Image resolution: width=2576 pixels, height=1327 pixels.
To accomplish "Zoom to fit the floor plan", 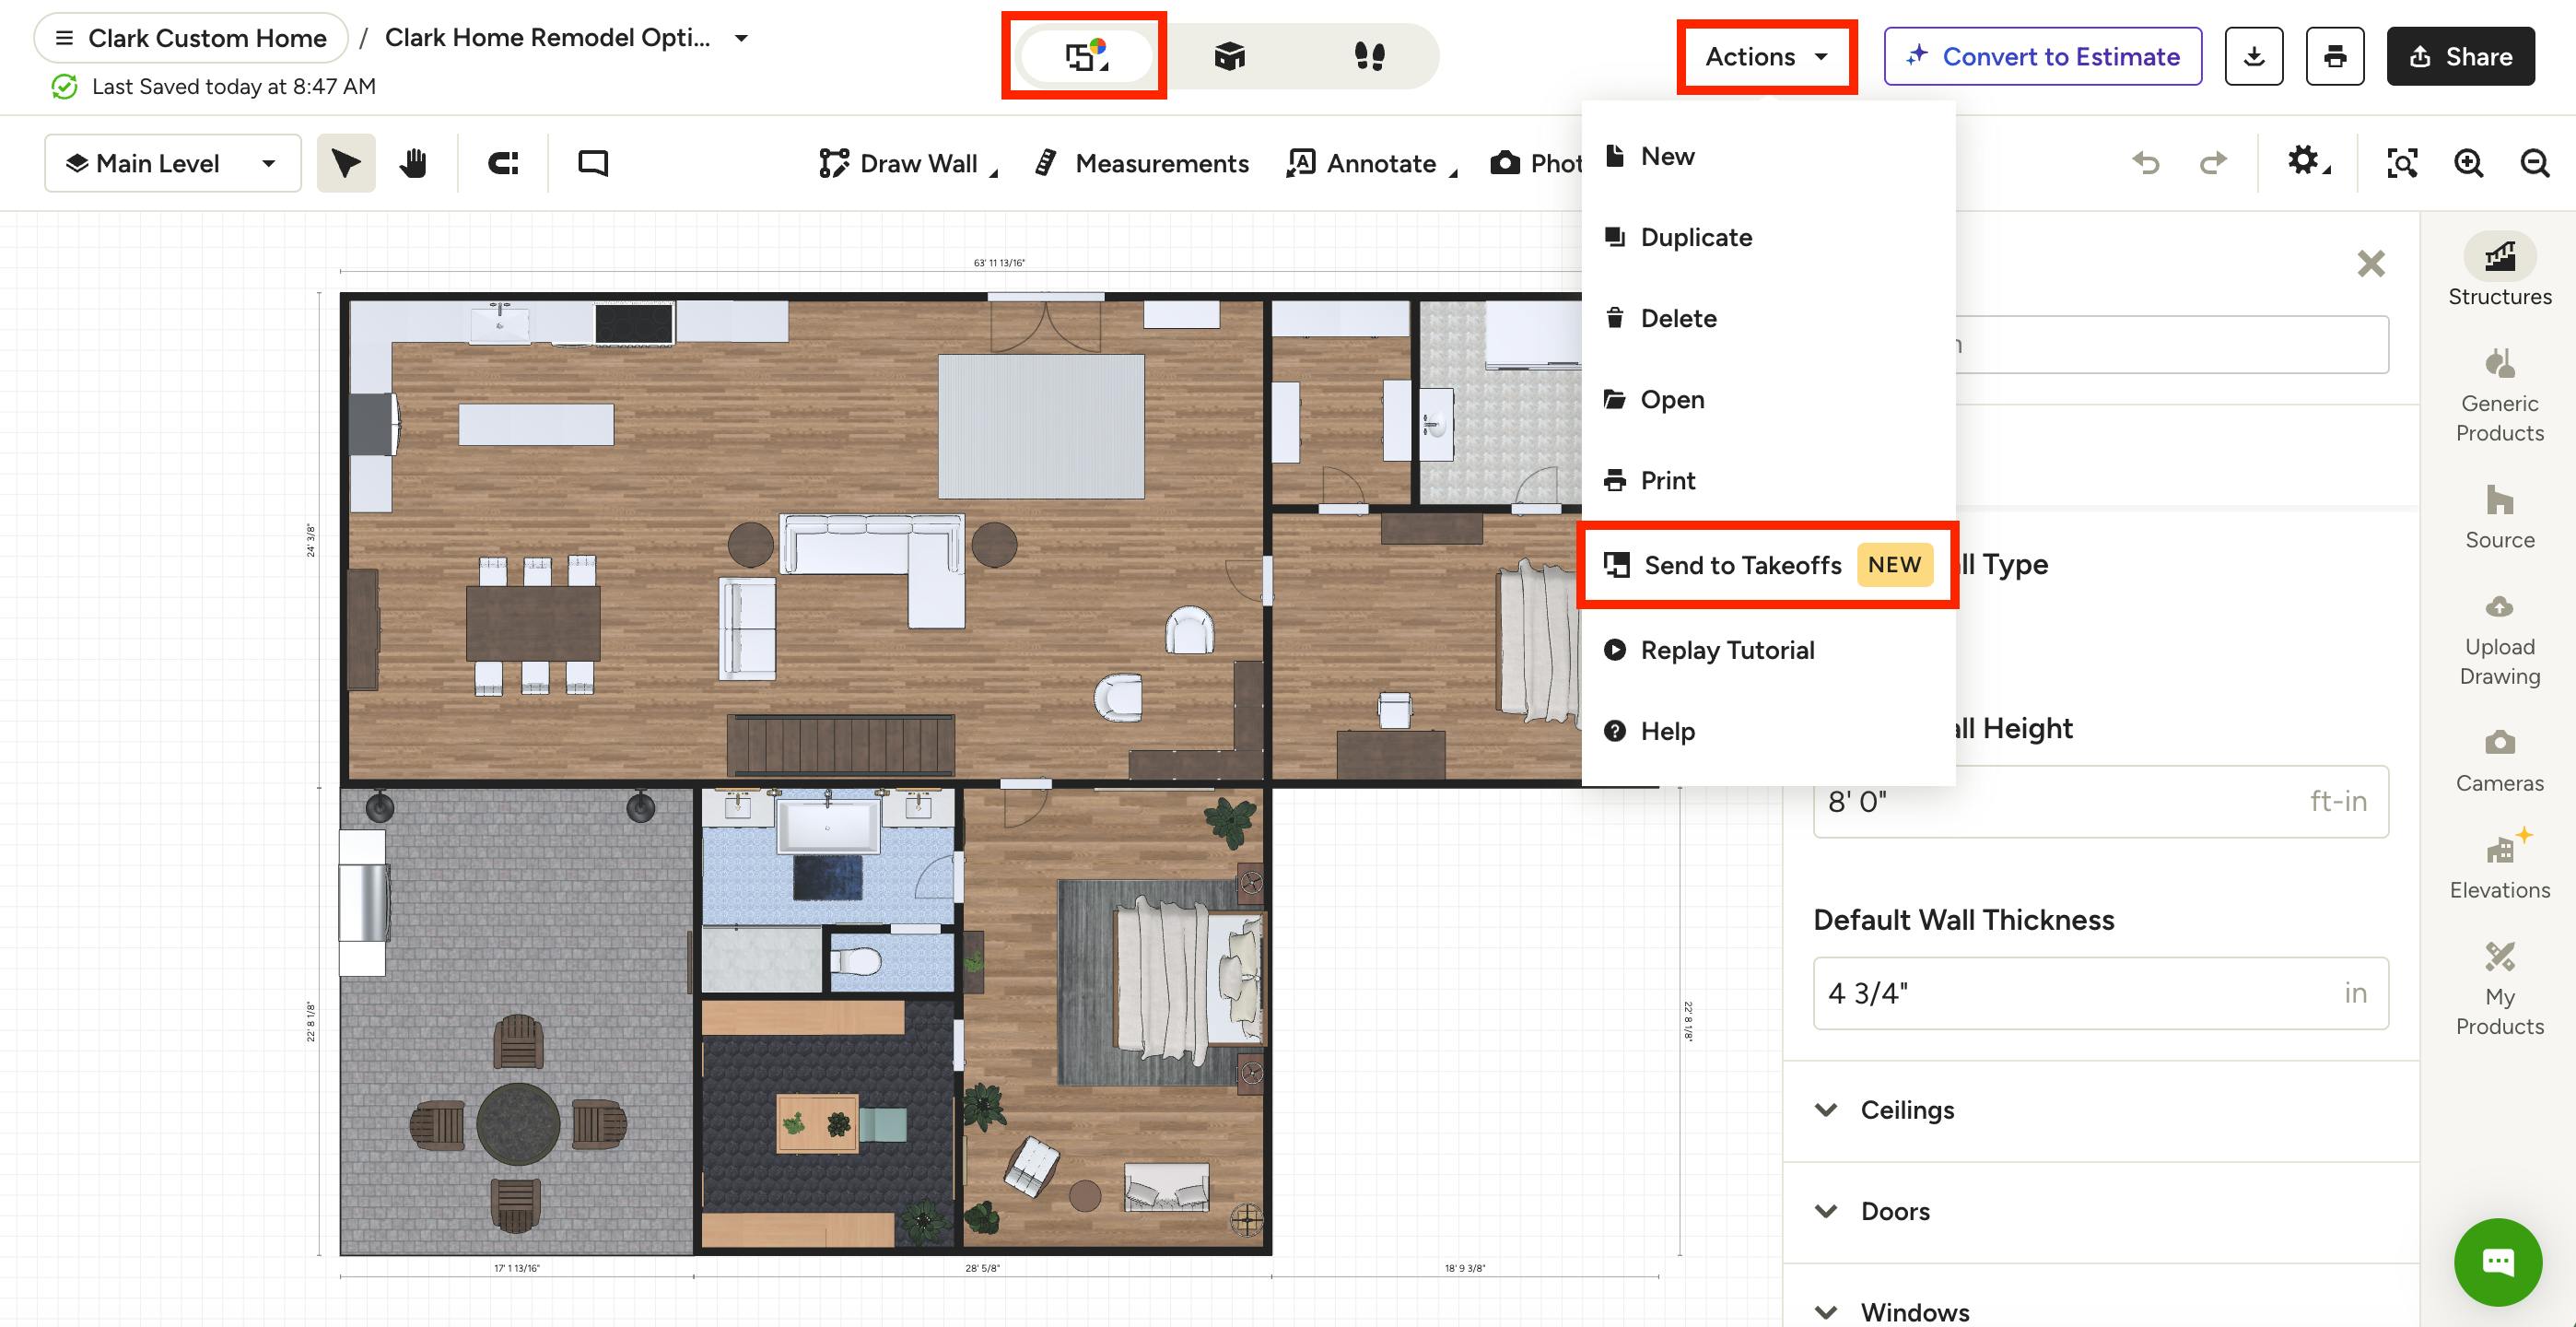I will (x=2402, y=163).
